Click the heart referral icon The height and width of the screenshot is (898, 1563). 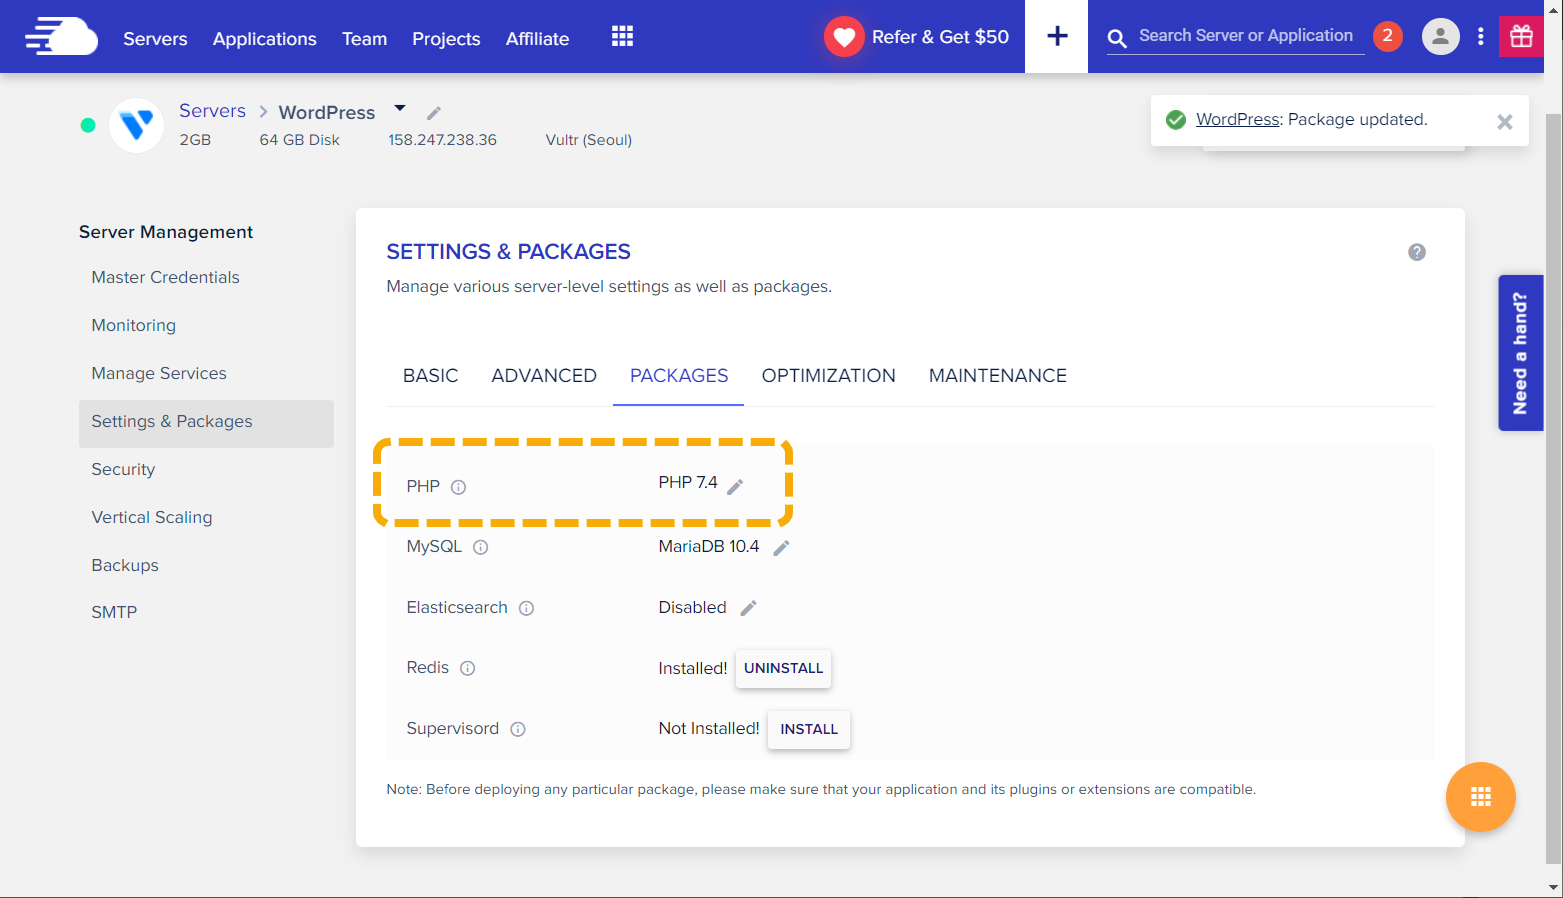coord(844,37)
